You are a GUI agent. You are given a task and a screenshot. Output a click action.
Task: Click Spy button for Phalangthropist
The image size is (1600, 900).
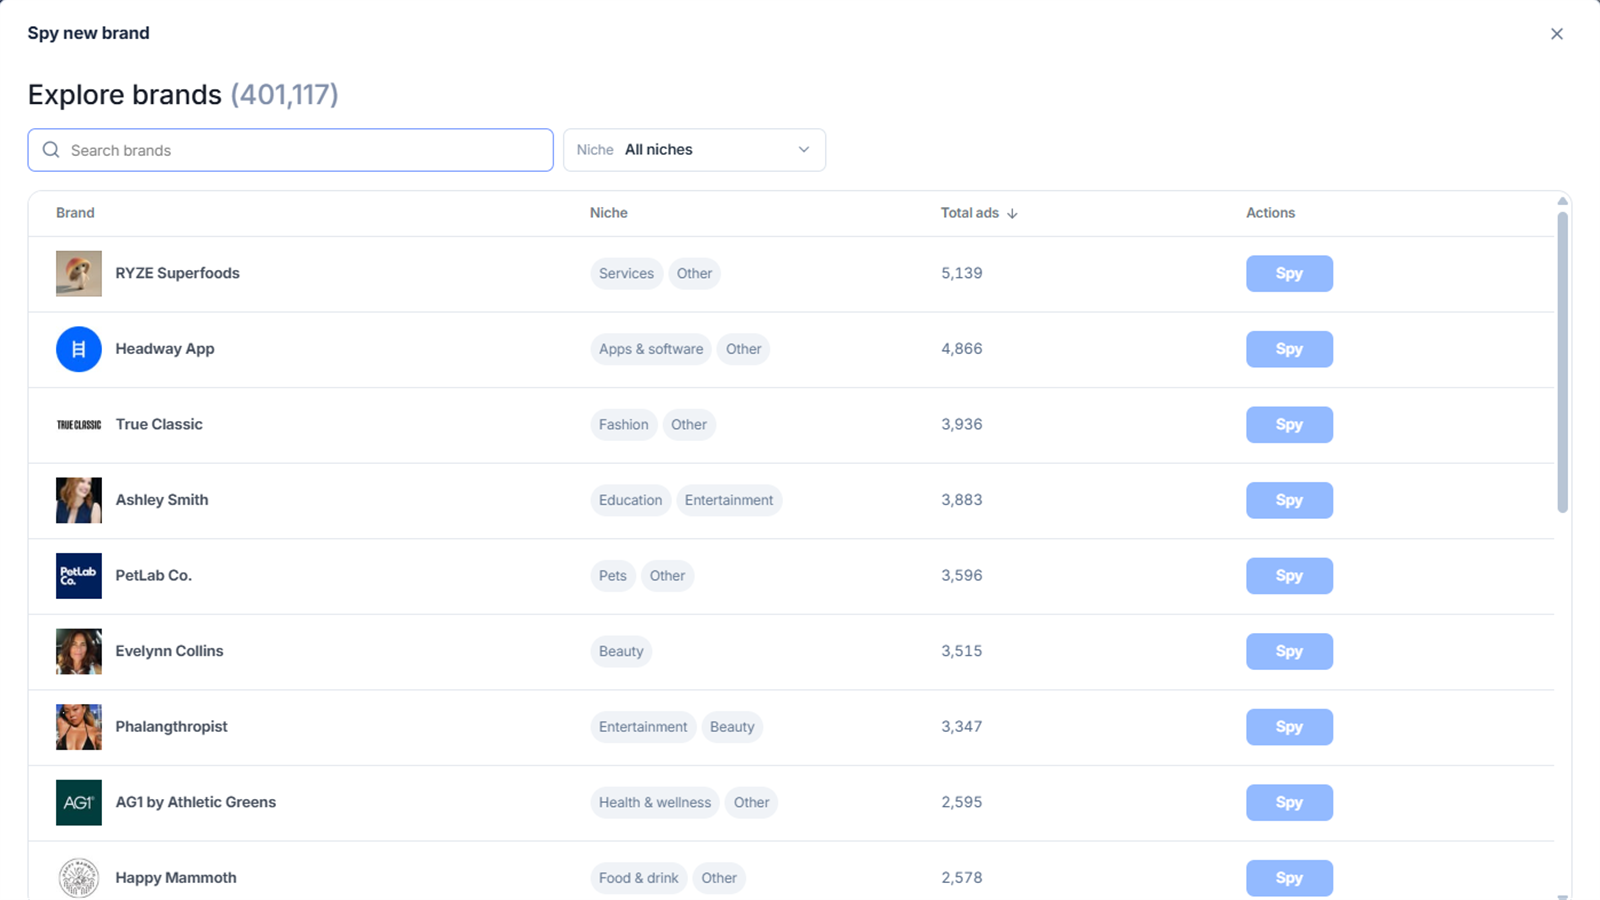coord(1289,727)
